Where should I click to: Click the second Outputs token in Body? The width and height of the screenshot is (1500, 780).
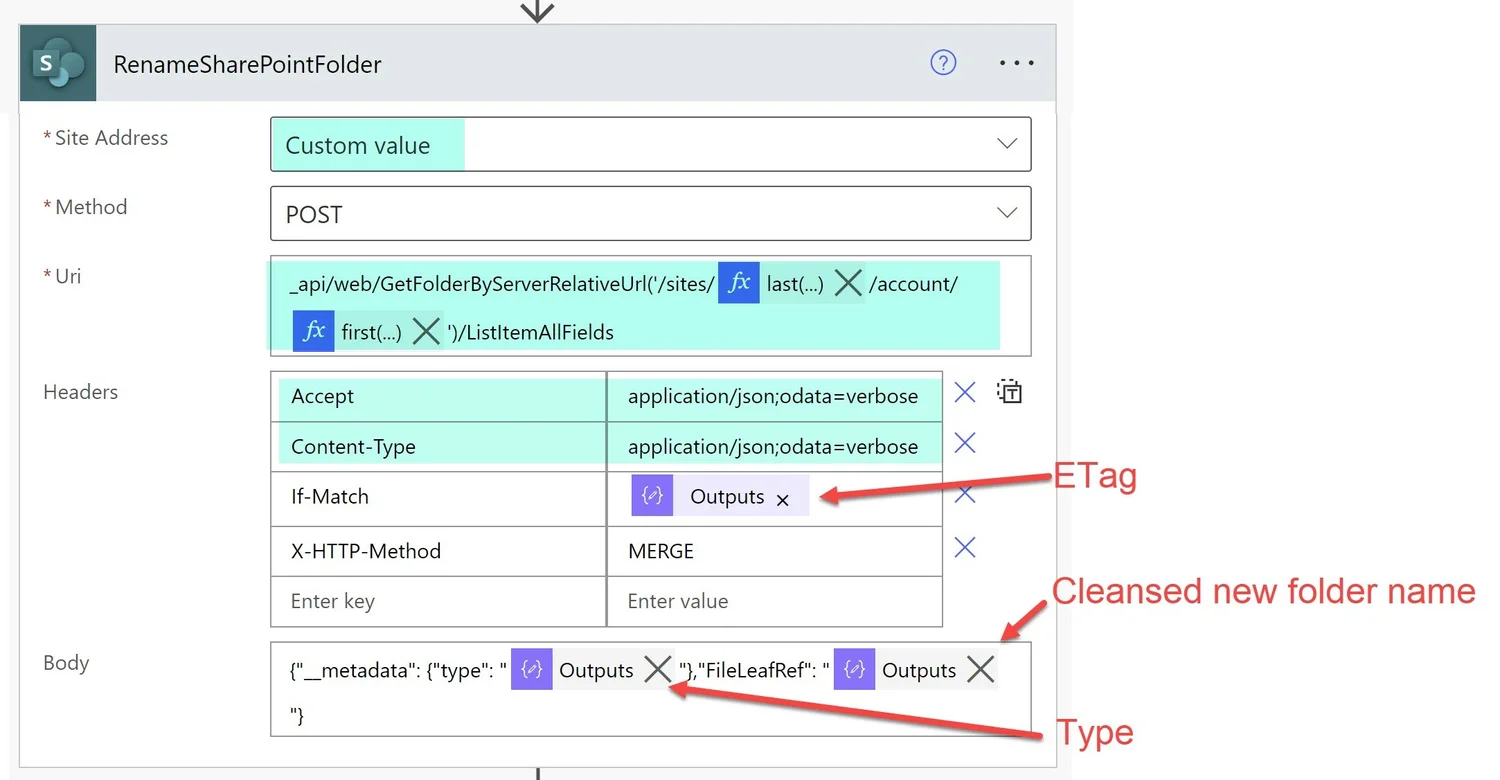(919, 670)
